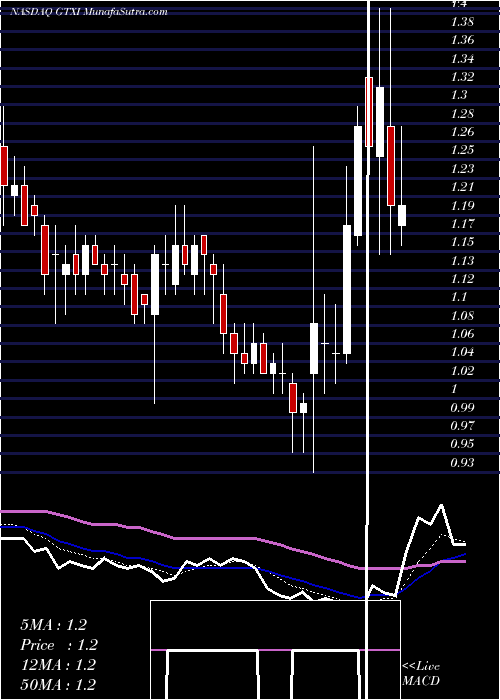This screenshot has width=500, height=700.
Task: Click the 1.13 price axis label
Action: 462,261
